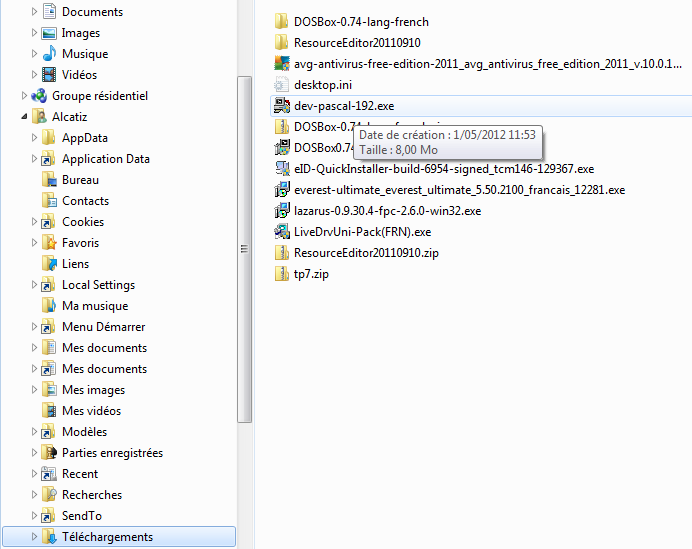
Task: Select Bureau in the navigation tree
Action: click(x=80, y=180)
